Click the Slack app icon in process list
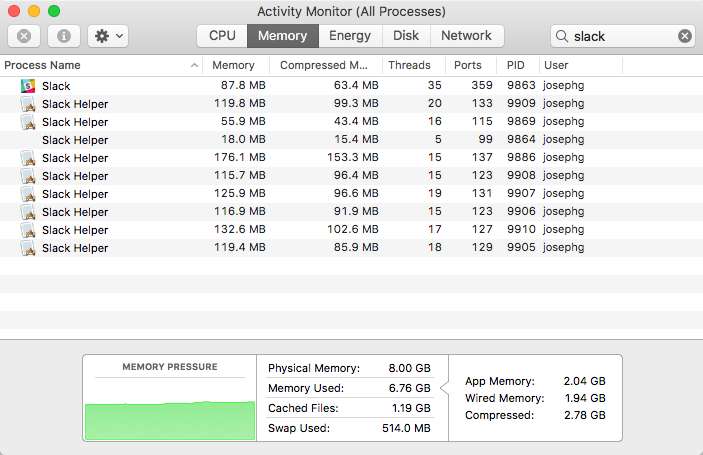The image size is (703, 455). click(x=28, y=86)
